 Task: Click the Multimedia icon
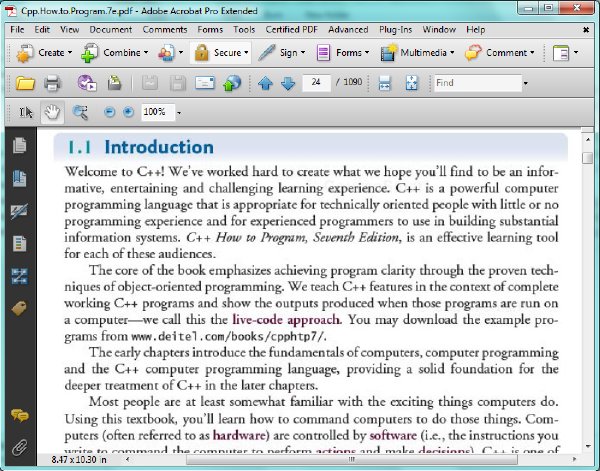pyautogui.click(x=388, y=53)
